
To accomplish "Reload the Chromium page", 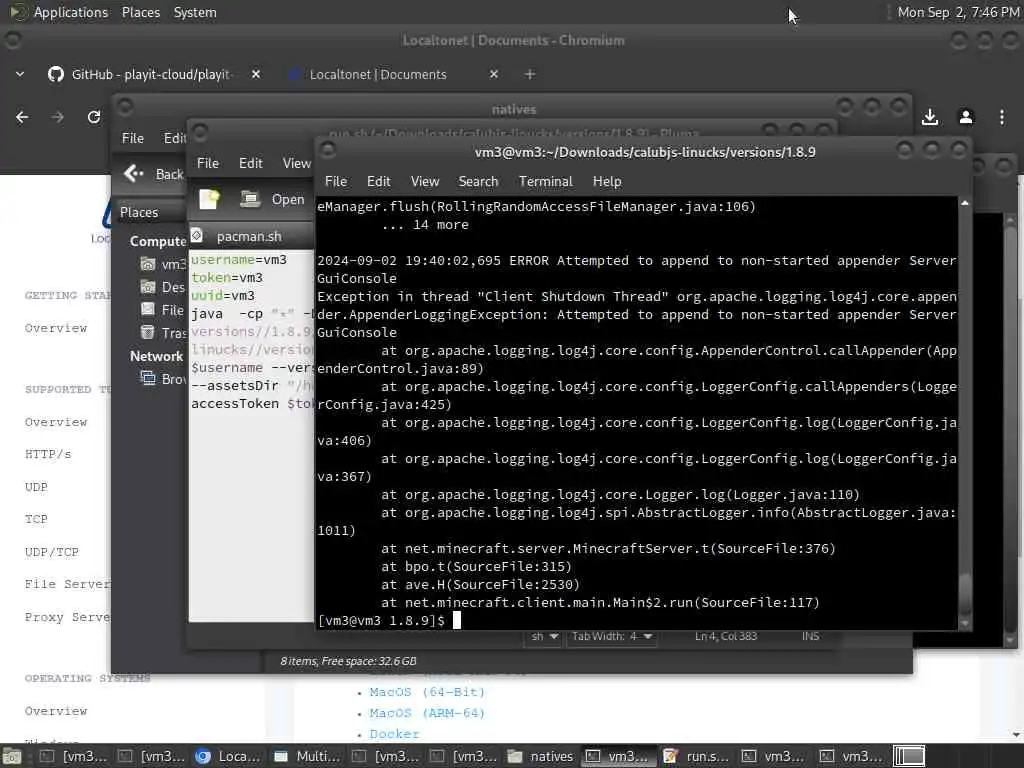I will coord(94,117).
